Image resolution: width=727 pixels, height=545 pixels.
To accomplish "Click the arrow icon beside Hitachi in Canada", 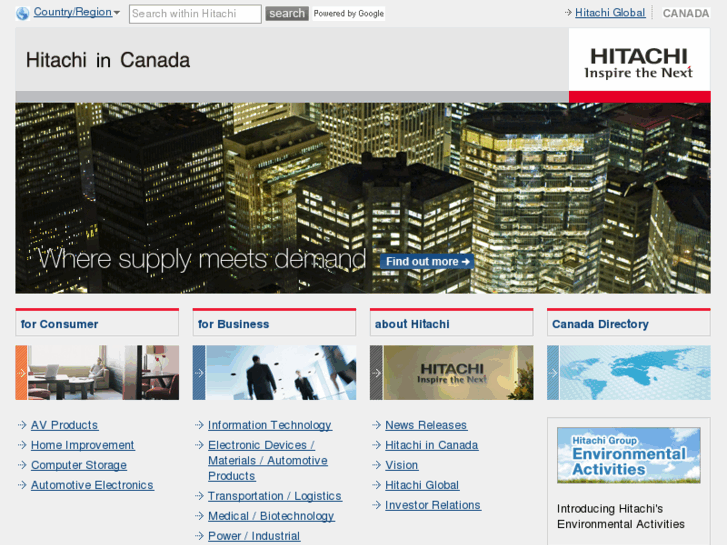I will [x=376, y=444].
